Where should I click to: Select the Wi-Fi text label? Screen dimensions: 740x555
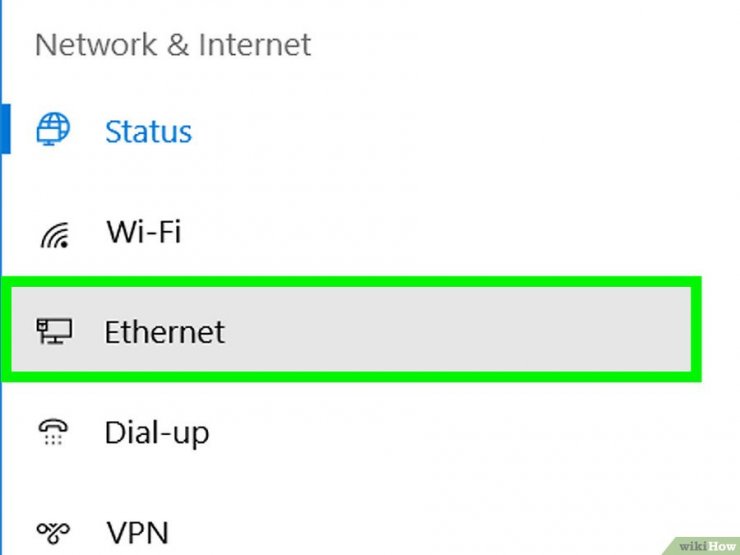pyautogui.click(x=143, y=231)
